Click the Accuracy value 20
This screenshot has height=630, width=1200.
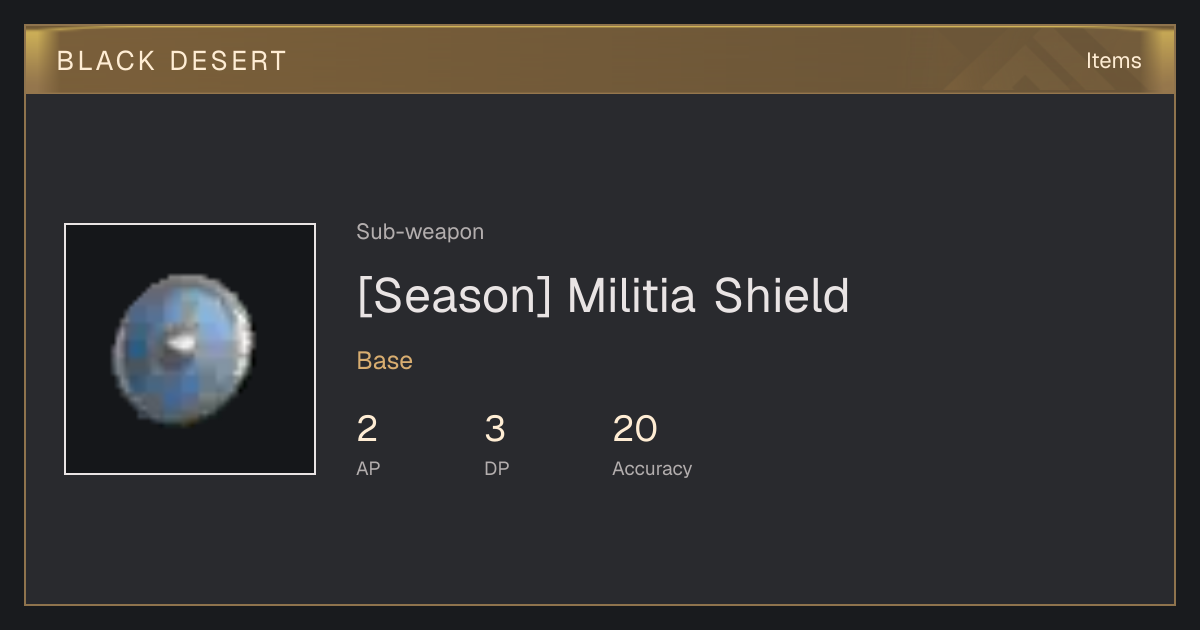click(x=635, y=429)
